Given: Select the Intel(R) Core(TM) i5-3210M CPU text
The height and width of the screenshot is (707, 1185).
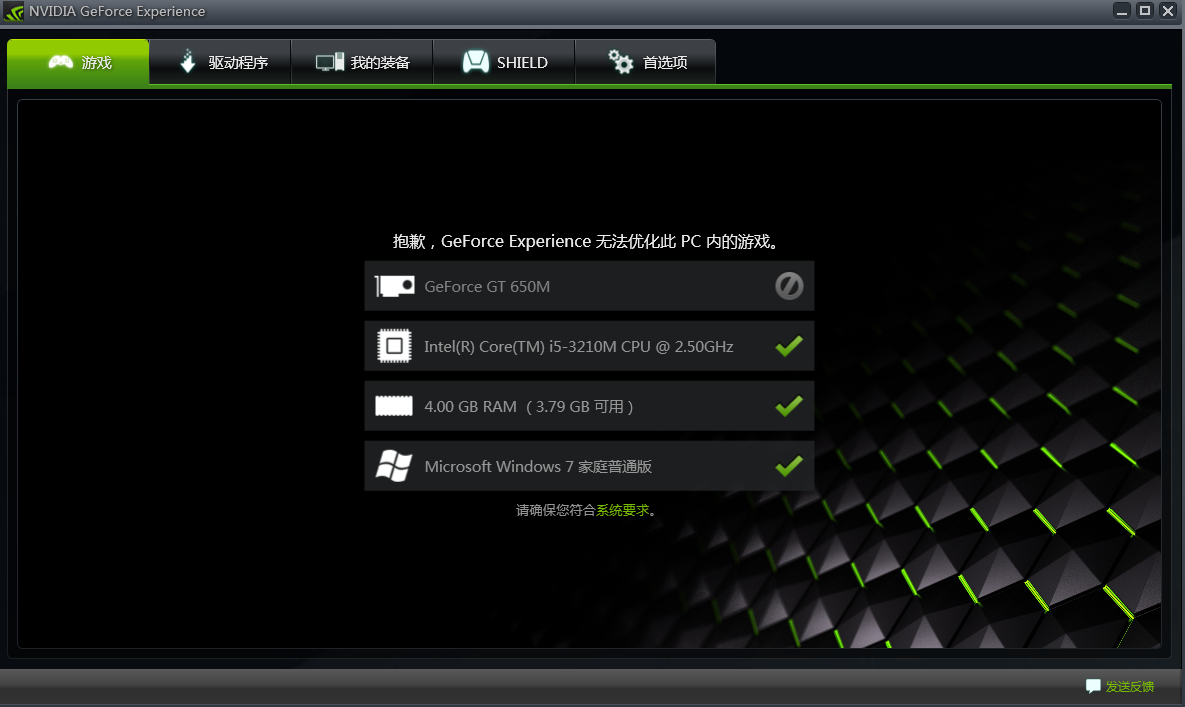Looking at the screenshot, I should point(579,347).
